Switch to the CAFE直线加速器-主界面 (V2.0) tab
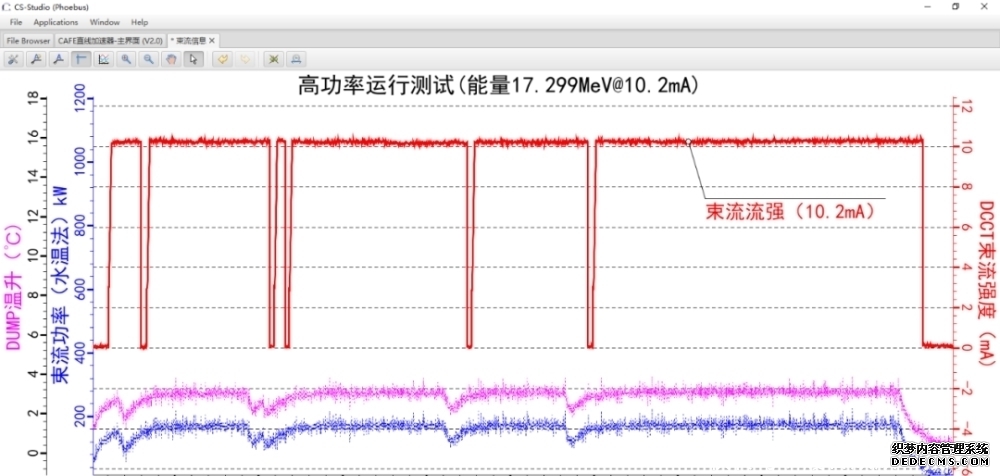The height and width of the screenshot is (476, 1000). [111, 40]
